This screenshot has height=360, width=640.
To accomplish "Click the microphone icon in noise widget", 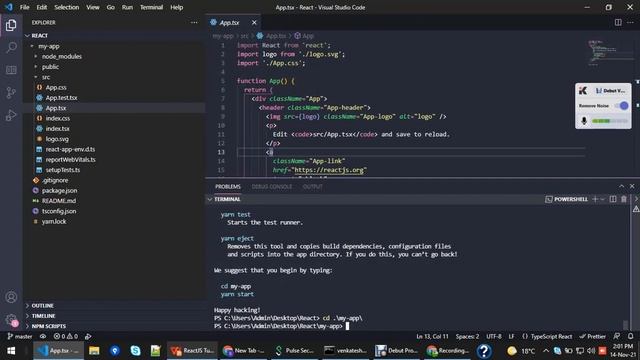I will (x=584, y=121).
